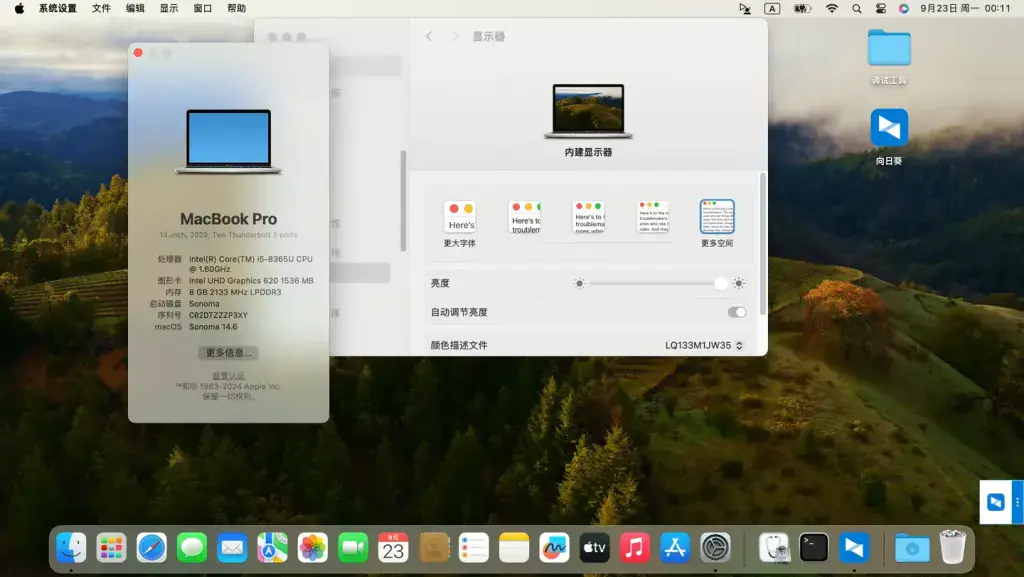This screenshot has width=1024, height=577.
Task: Click the Spotlight search menu bar icon
Action: click(x=857, y=8)
